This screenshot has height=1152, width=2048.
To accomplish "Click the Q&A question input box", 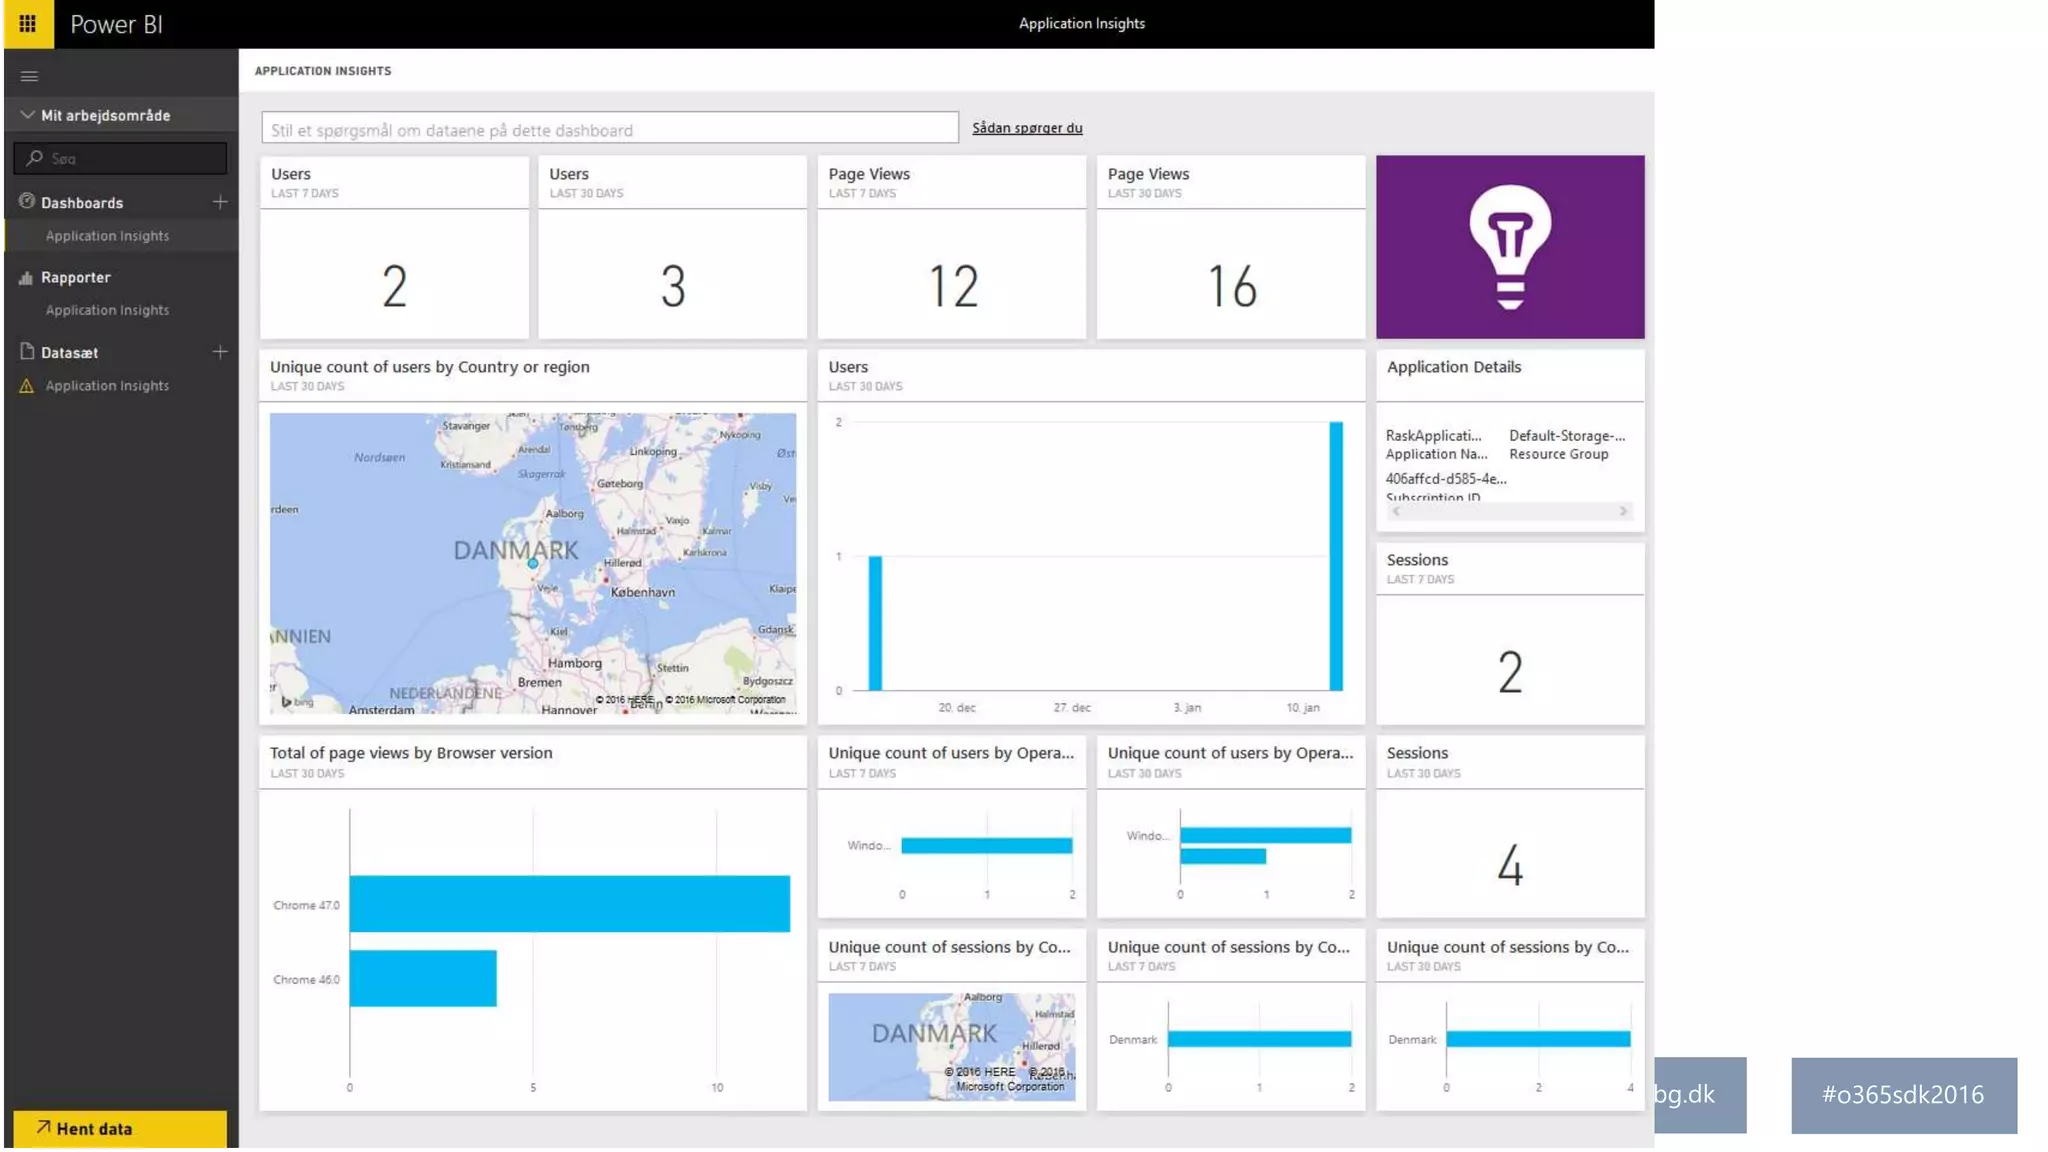I will [x=610, y=128].
